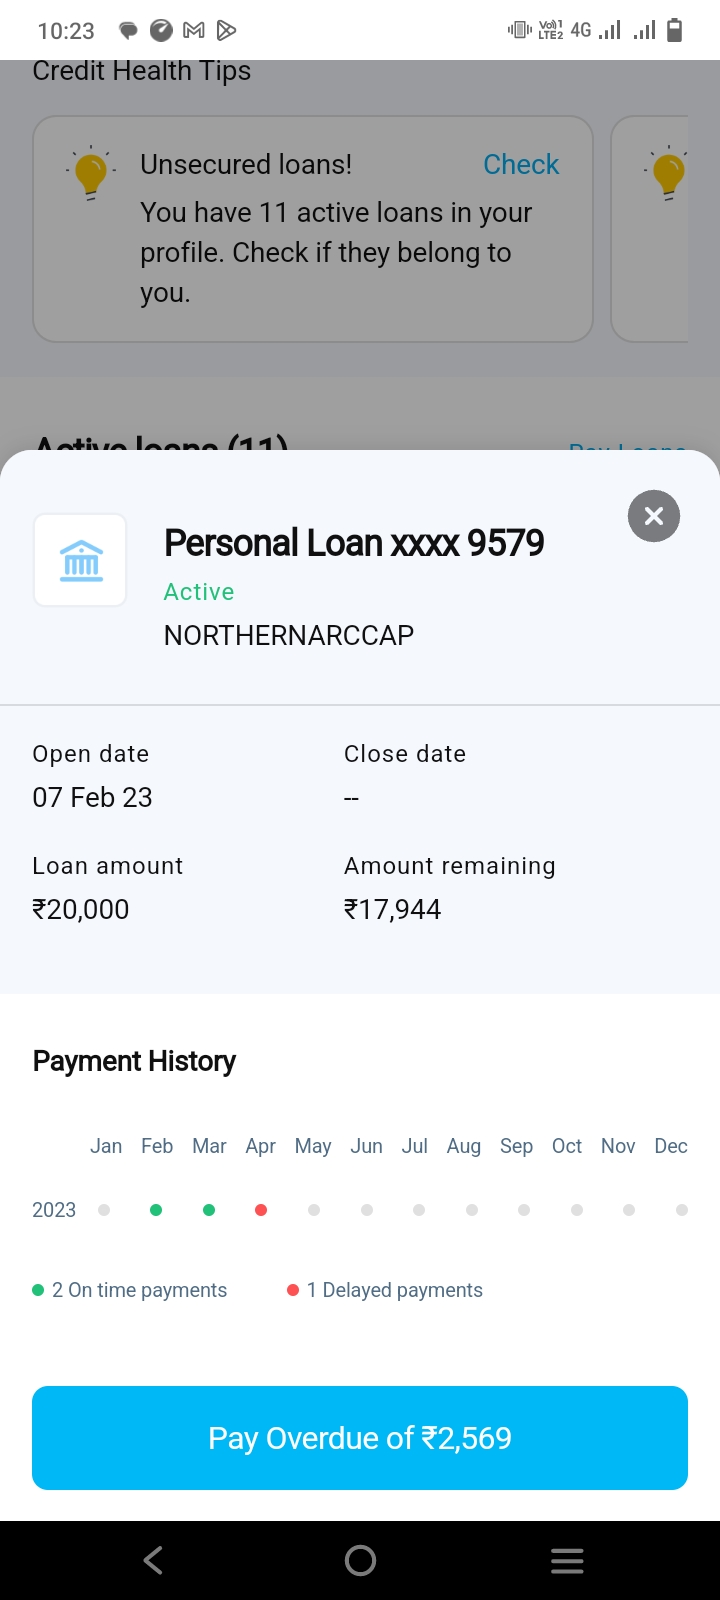Tap the chat notification icon in status bar
Image resolution: width=720 pixels, height=1600 pixels.
tap(128, 31)
